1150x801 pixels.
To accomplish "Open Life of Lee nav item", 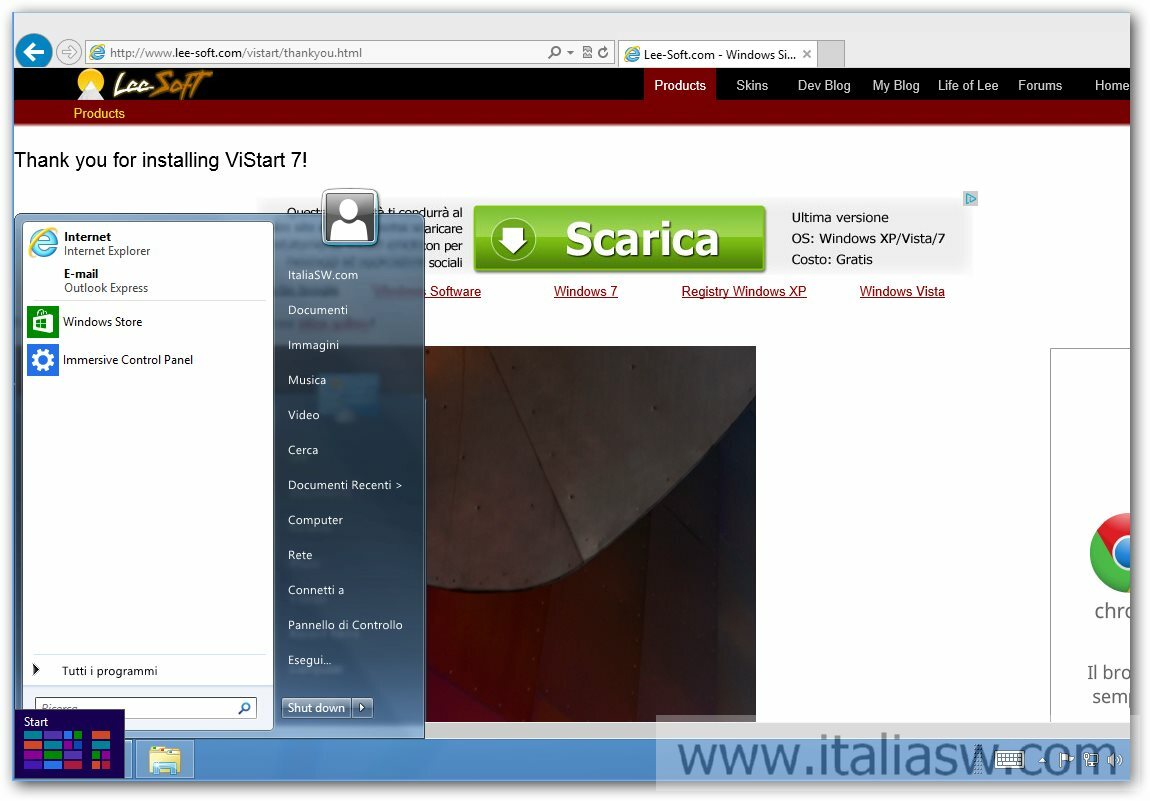I will click(x=967, y=85).
